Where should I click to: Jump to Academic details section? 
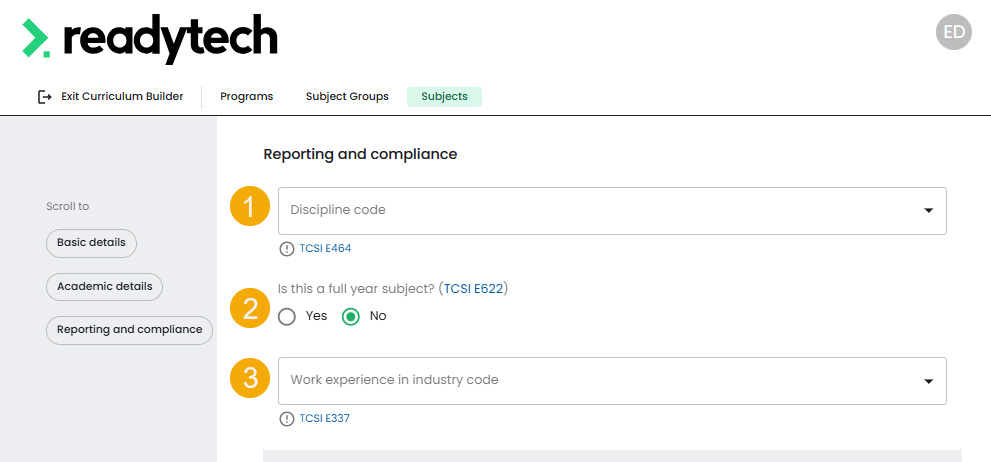click(104, 287)
